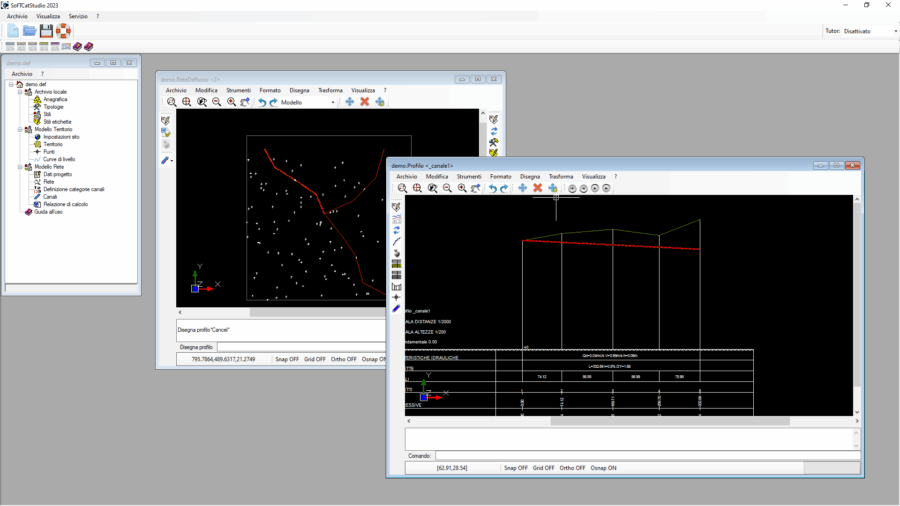Click the redo arrow in Profilo toolbar
This screenshot has height=506, width=900.
click(504, 188)
